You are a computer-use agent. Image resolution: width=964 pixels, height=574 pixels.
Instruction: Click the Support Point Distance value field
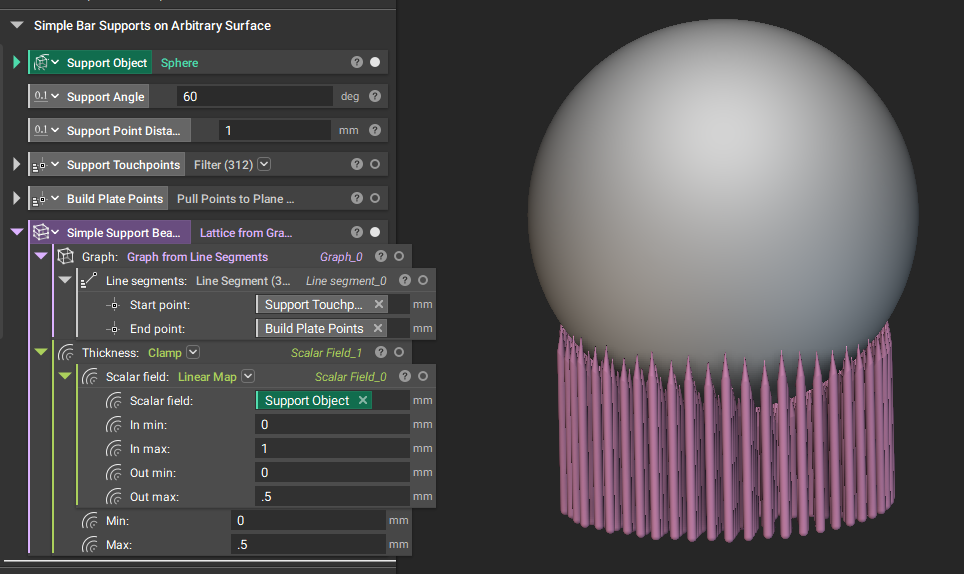275,130
